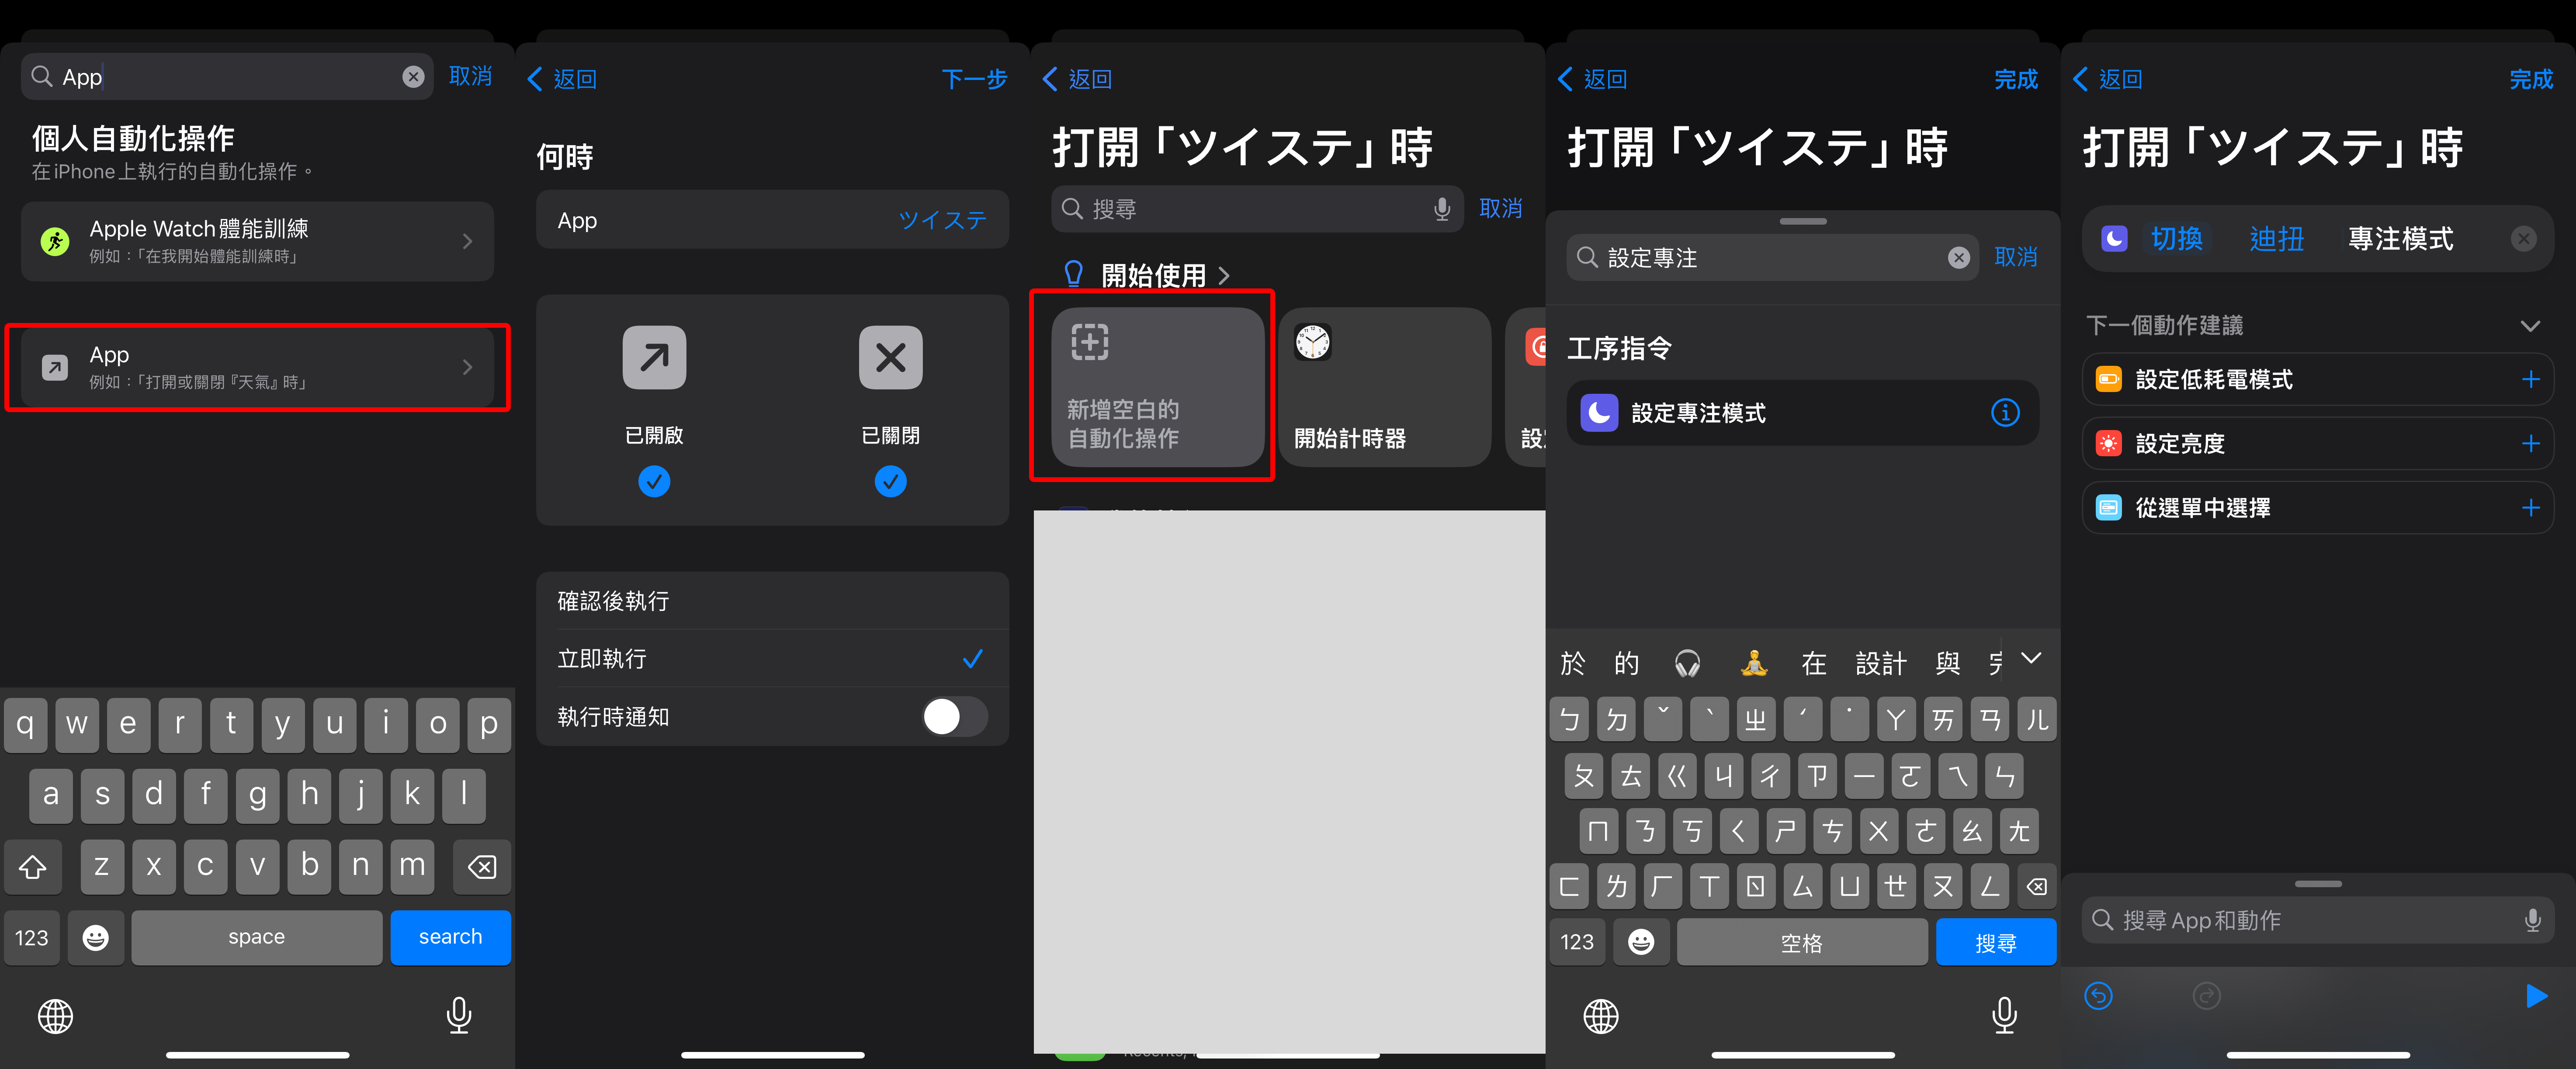Tap the backspace key on English keyboard
Screen dimensions: 2576x1069
482,866
